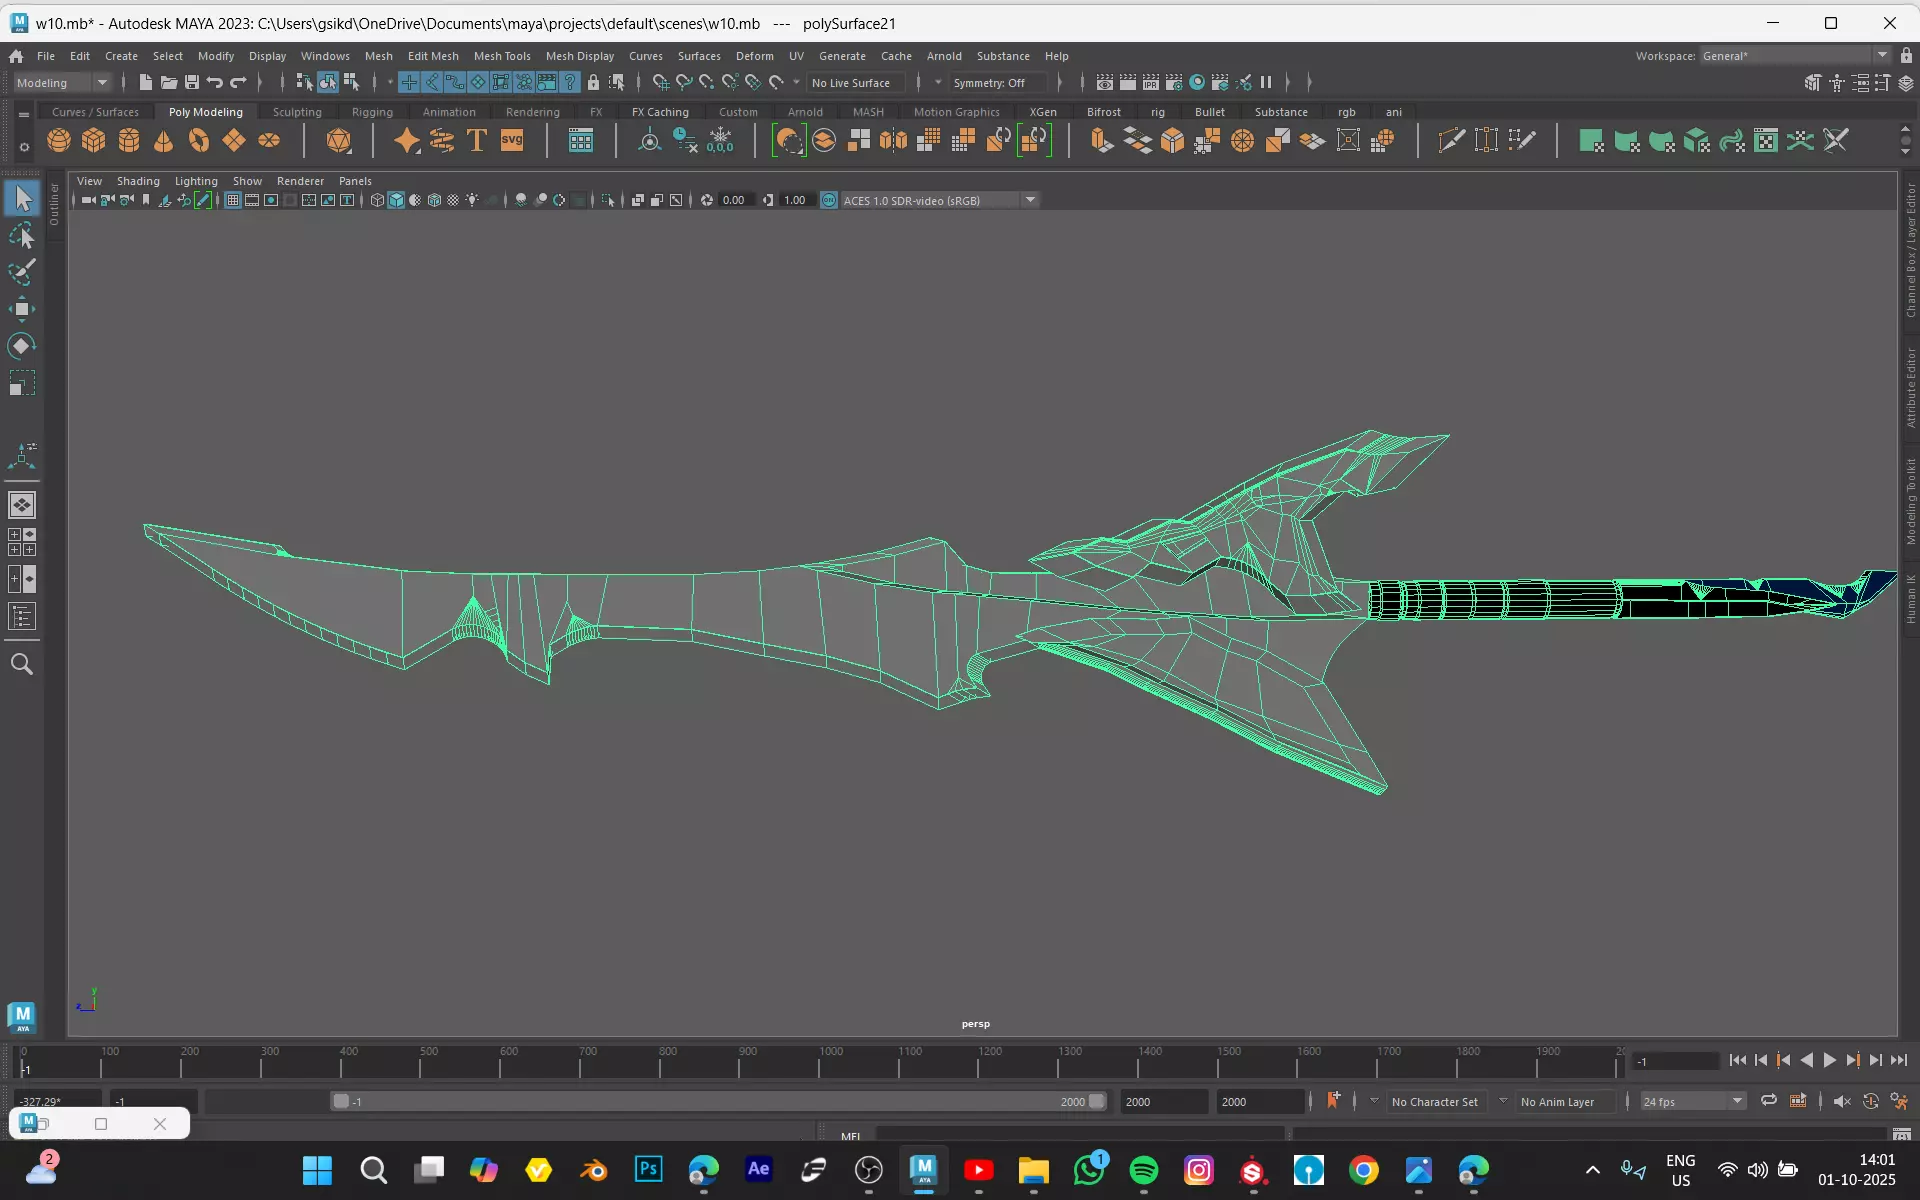This screenshot has width=1920, height=1200.
Task: Open the Modeling menu set dropdown
Action: [62, 83]
